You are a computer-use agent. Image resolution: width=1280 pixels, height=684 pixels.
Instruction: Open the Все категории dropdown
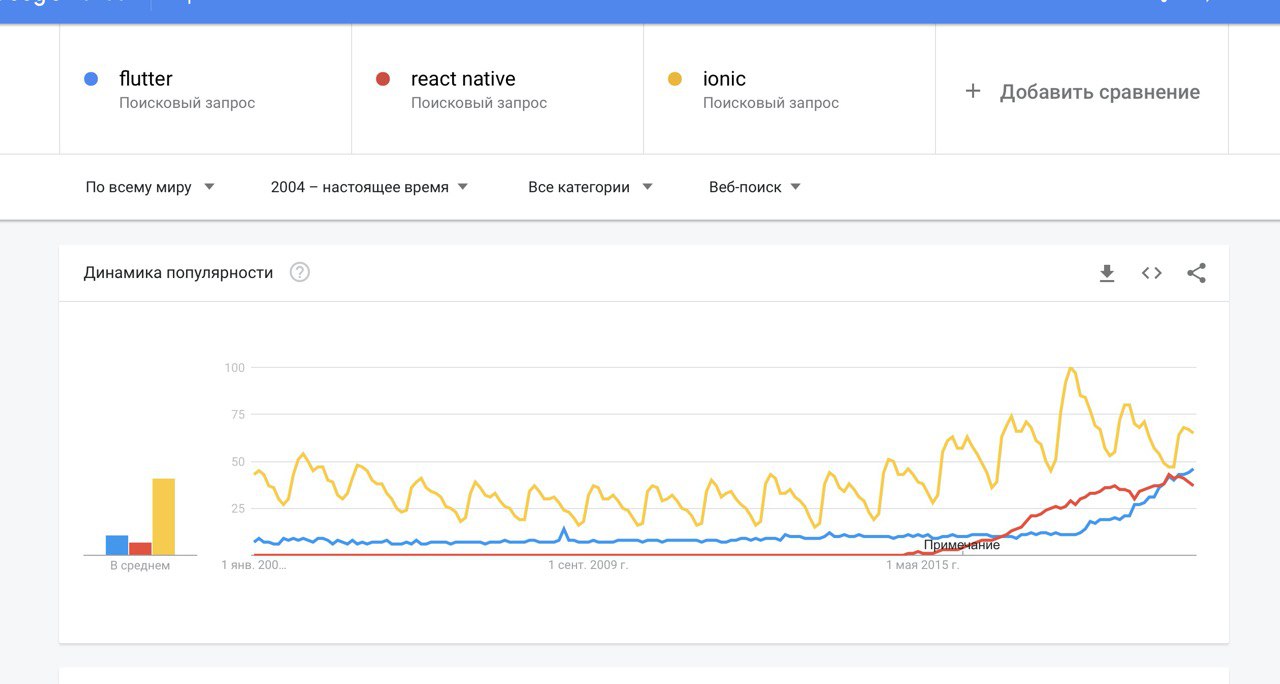coord(590,187)
